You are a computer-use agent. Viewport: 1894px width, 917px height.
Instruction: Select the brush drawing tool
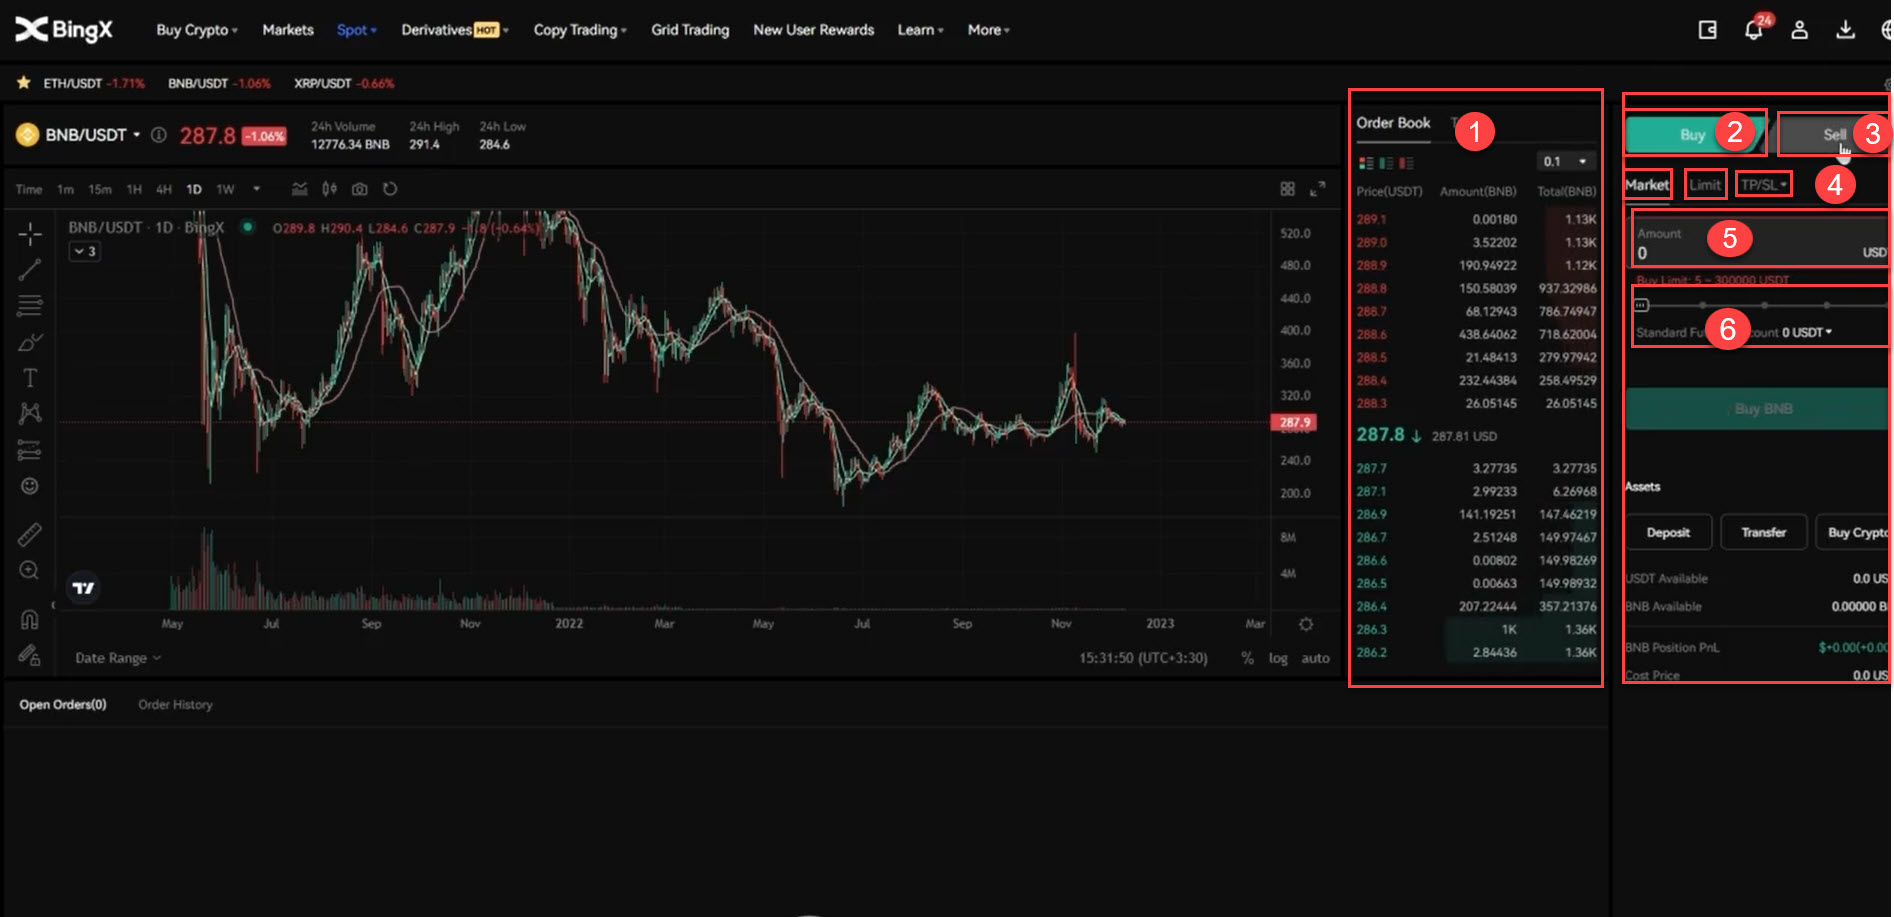pos(30,342)
